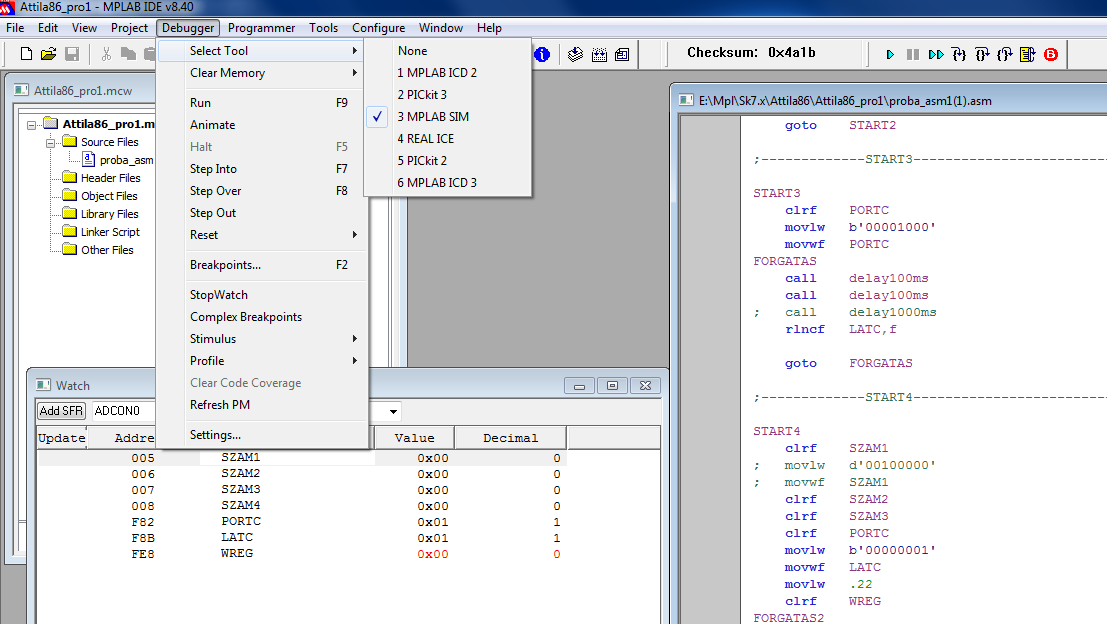Open the File menu
Image resolution: width=1107 pixels, height=624 pixels.
click(x=15, y=28)
